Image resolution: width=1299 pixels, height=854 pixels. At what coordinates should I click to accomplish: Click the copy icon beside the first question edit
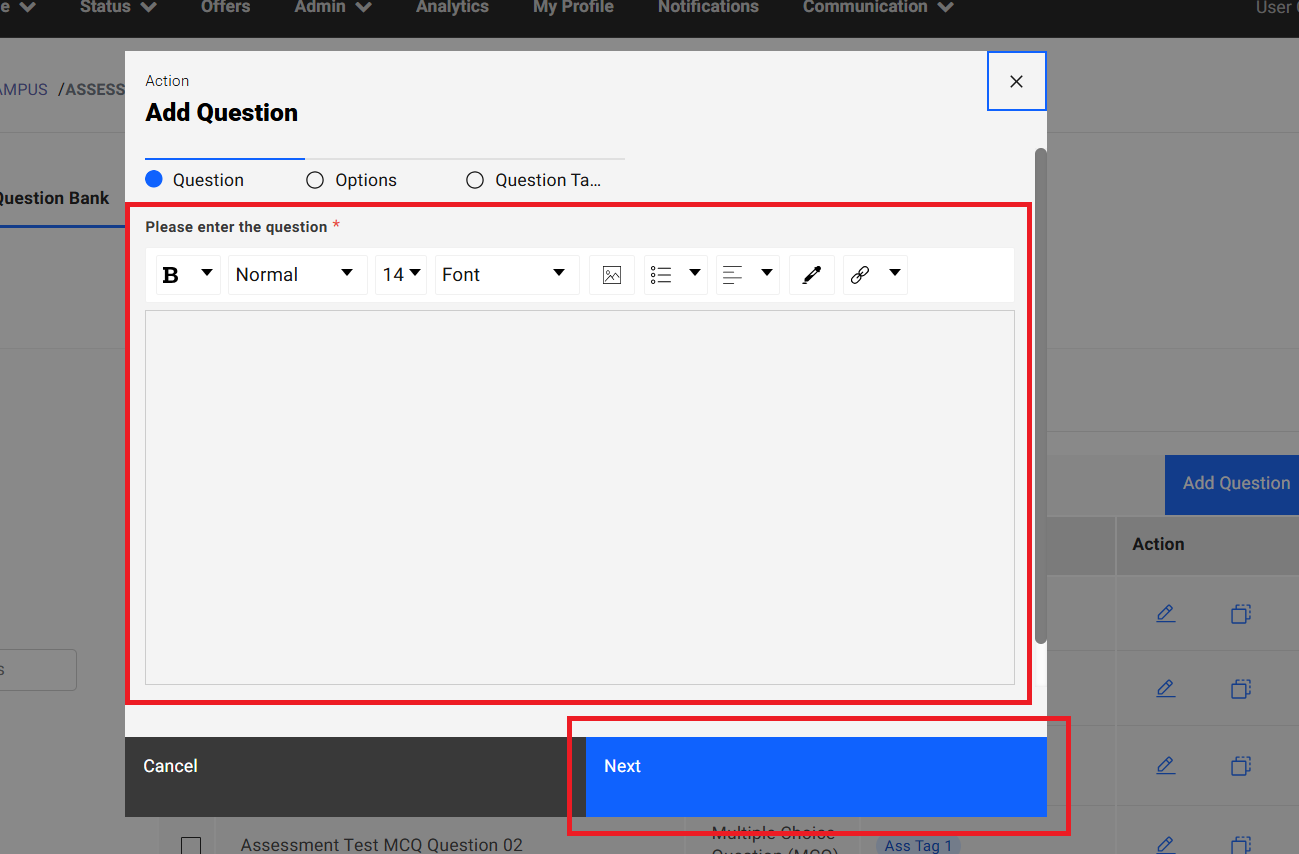(x=1240, y=613)
